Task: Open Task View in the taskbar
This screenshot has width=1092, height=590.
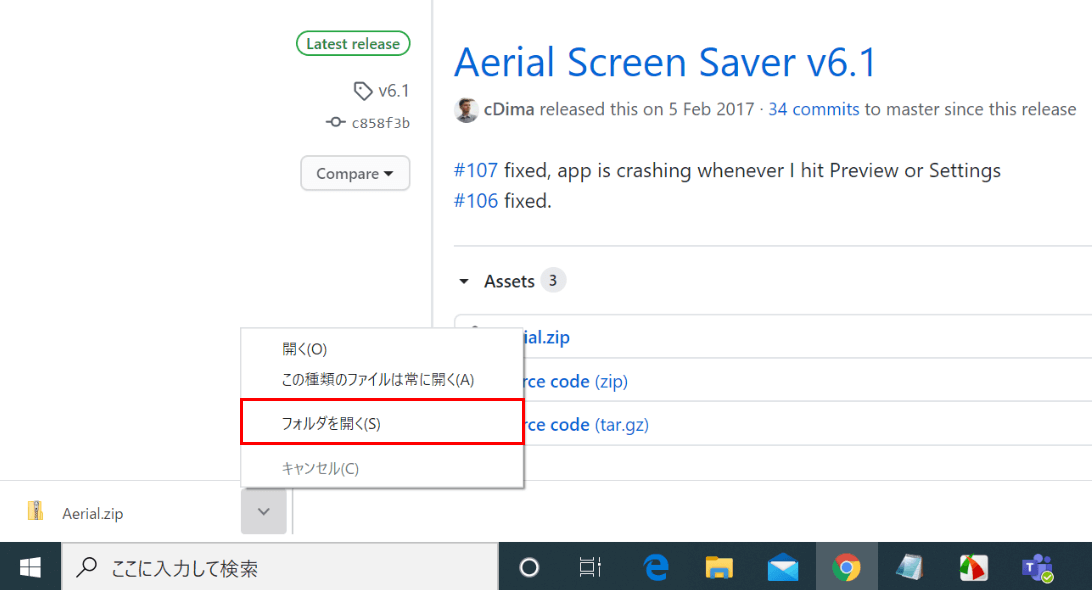Action: pyautogui.click(x=590, y=568)
